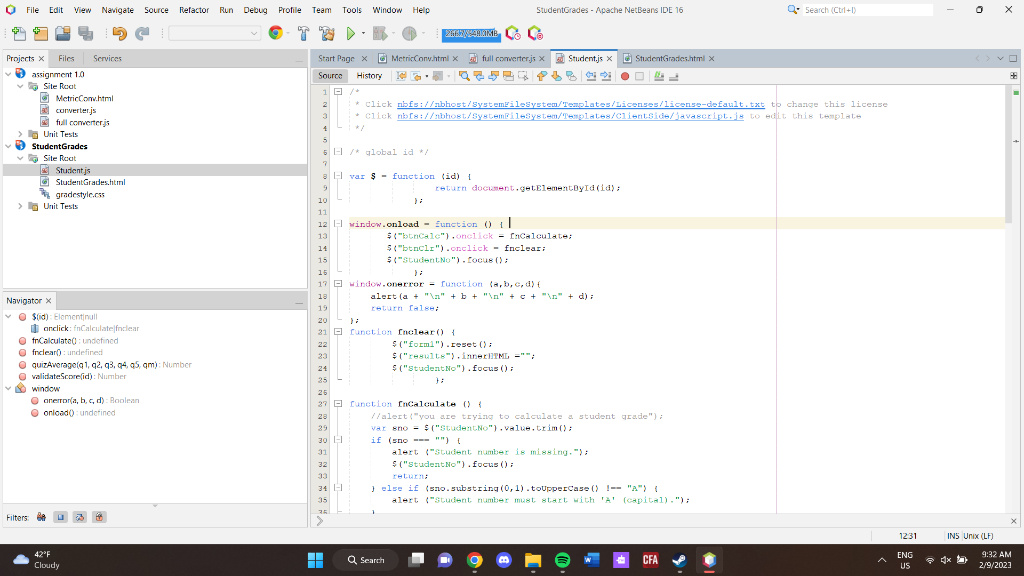Click the red Start Macro Recording icon
The height and width of the screenshot is (576, 1024).
[625, 76]
